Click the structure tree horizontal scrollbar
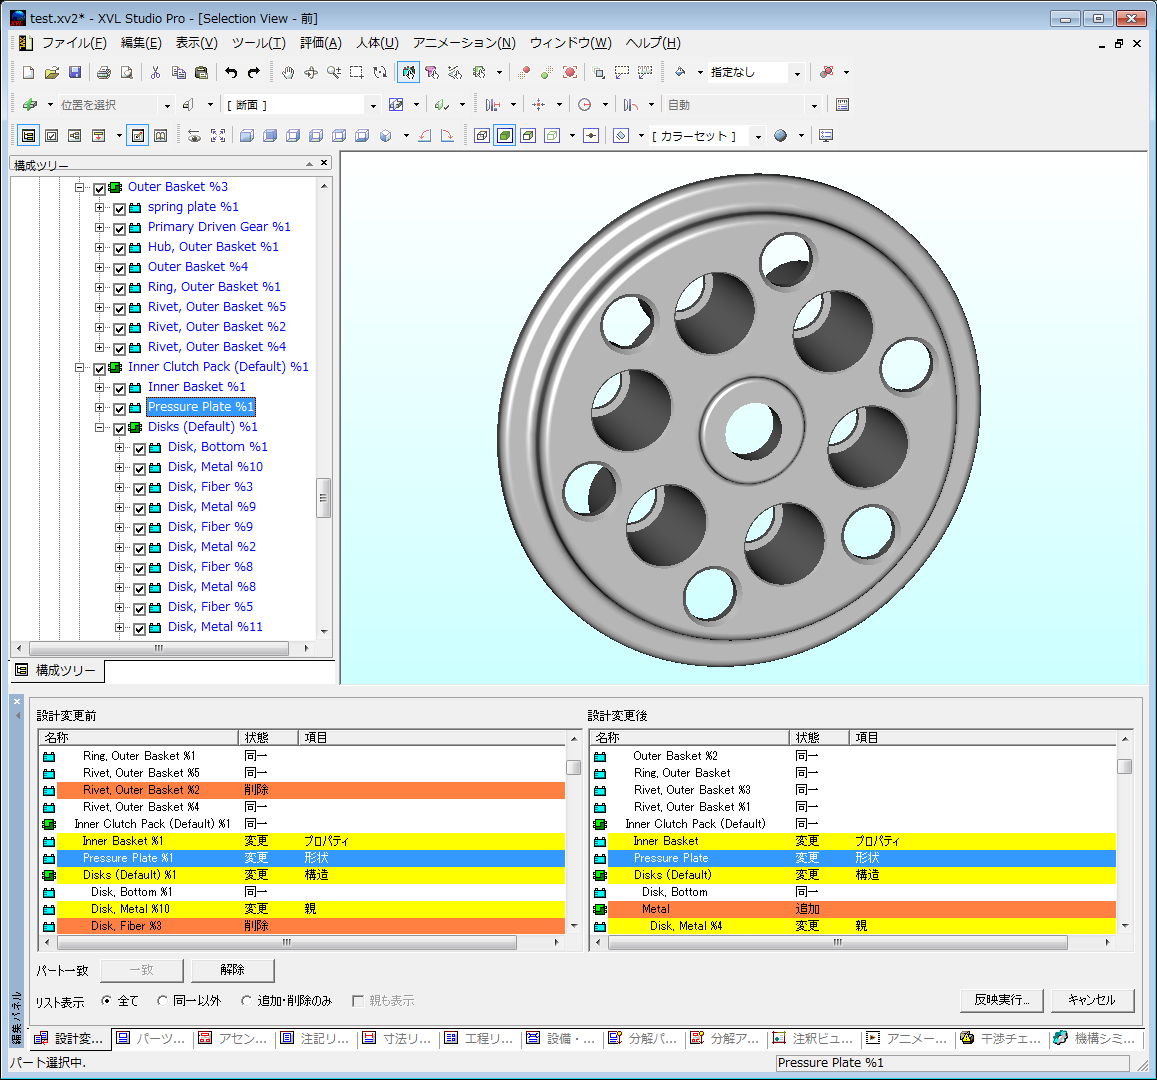Screen dimensions: 1157x1080 [159, 648]
